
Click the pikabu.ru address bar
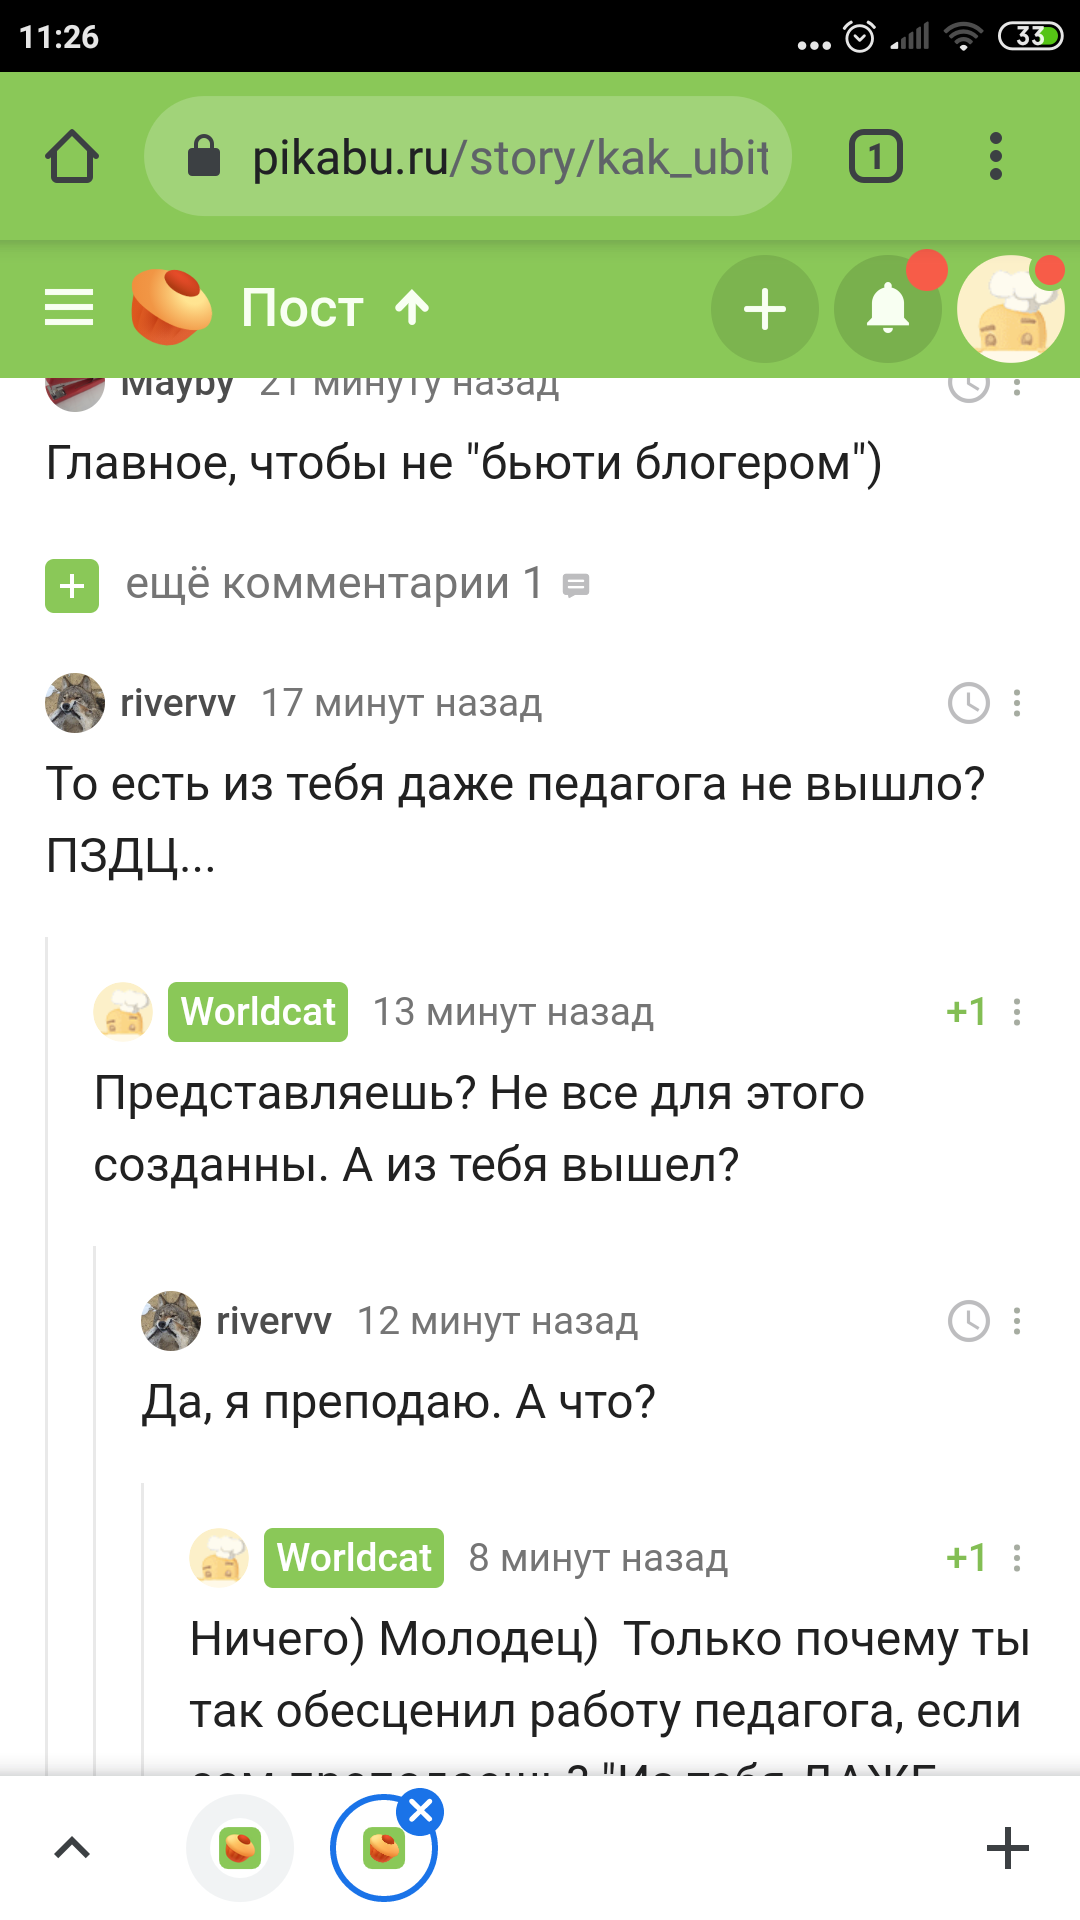click(x=468, y=157)
